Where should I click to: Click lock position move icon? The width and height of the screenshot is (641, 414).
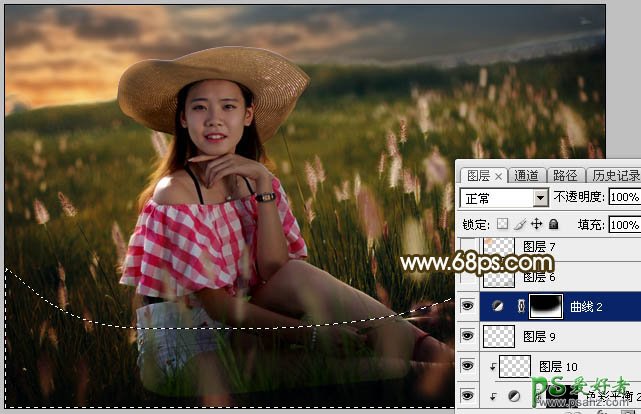(x=538, y=223)
